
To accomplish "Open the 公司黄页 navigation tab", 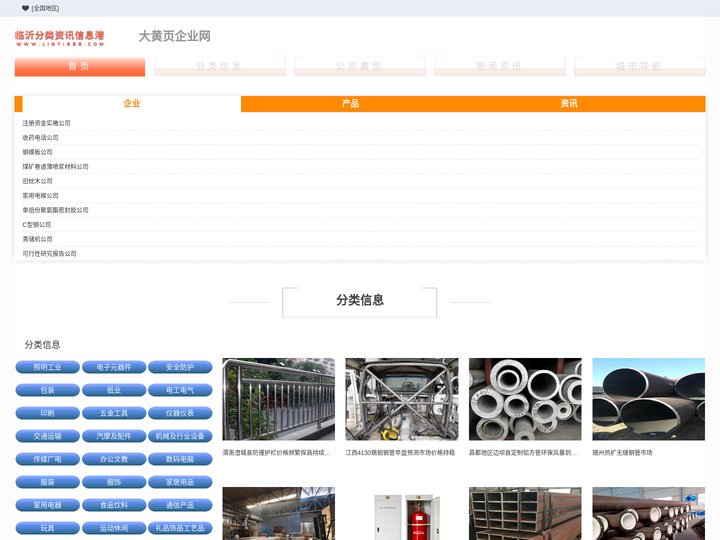I will (x=360, y=67).
